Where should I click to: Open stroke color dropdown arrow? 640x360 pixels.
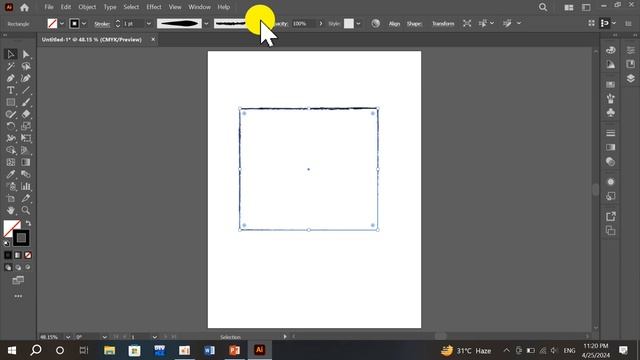coord(84,24)
